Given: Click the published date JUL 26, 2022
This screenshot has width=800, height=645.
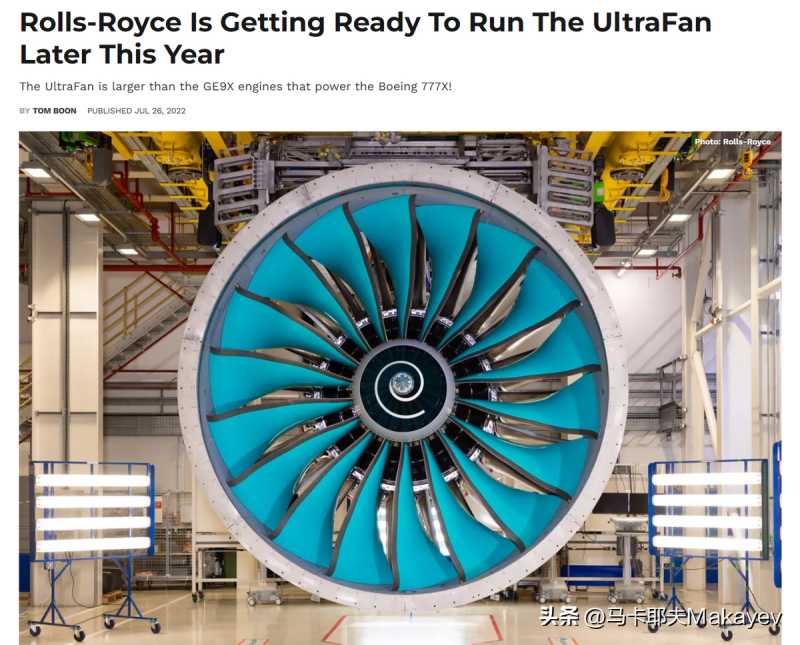Looking at the screenshot, I should coord(160,111).
